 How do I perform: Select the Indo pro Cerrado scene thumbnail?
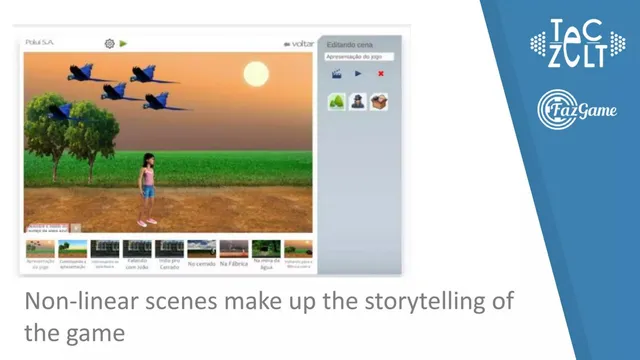pyautogui.click(x=169, y=249)
